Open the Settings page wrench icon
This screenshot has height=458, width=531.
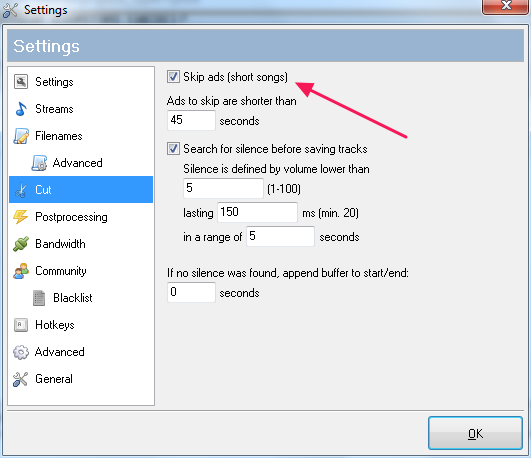tap(21, 82)
